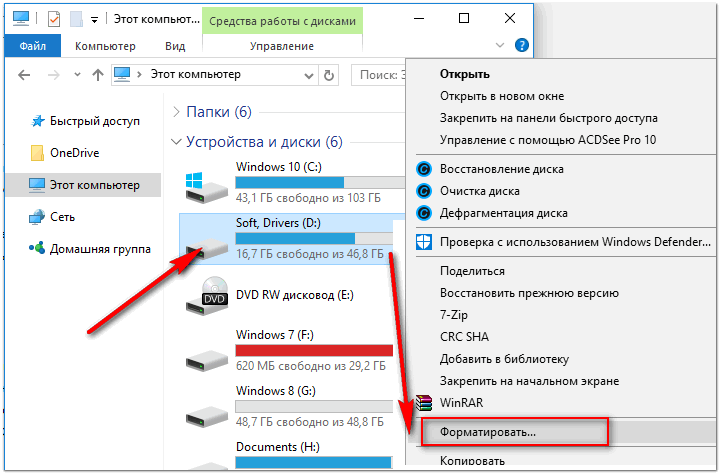720x474 pixels.
Task: Open the 7-Zip submenu
Action: click(454, 315)
